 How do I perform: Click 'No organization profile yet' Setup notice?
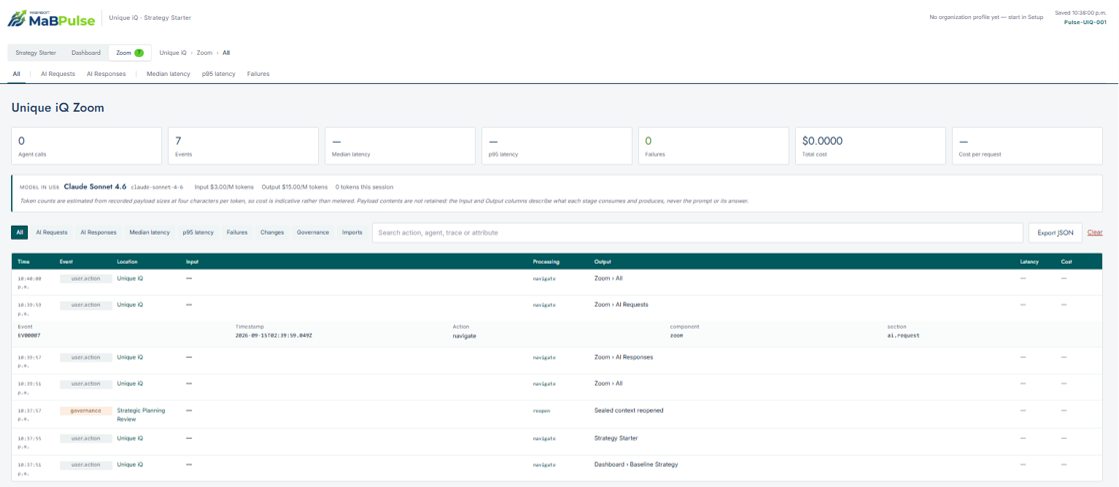986,17
